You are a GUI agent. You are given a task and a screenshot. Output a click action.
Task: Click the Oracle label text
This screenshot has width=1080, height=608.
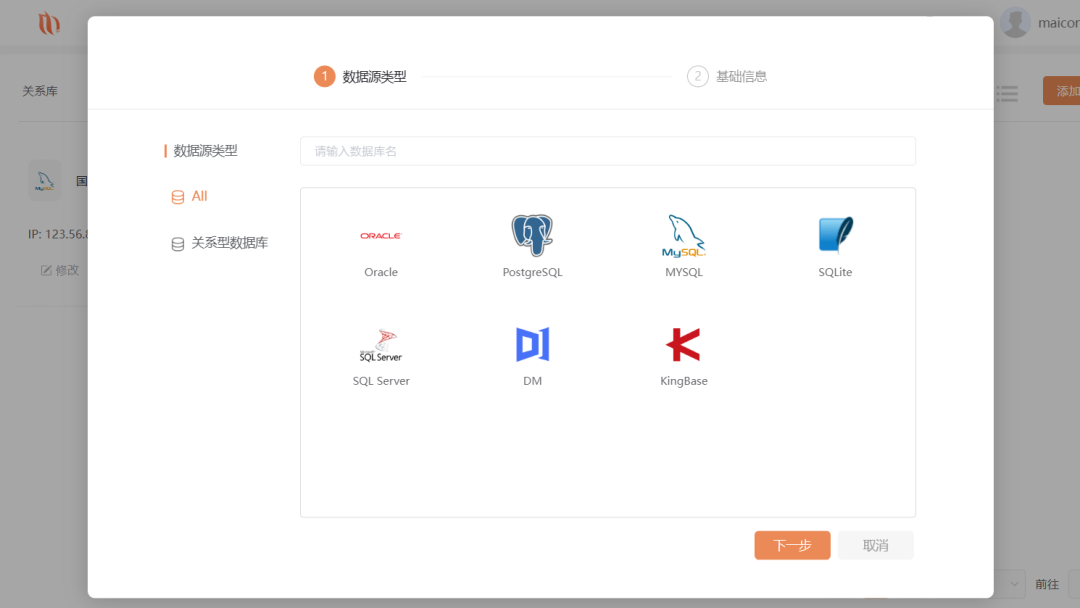tap(381, 272)
